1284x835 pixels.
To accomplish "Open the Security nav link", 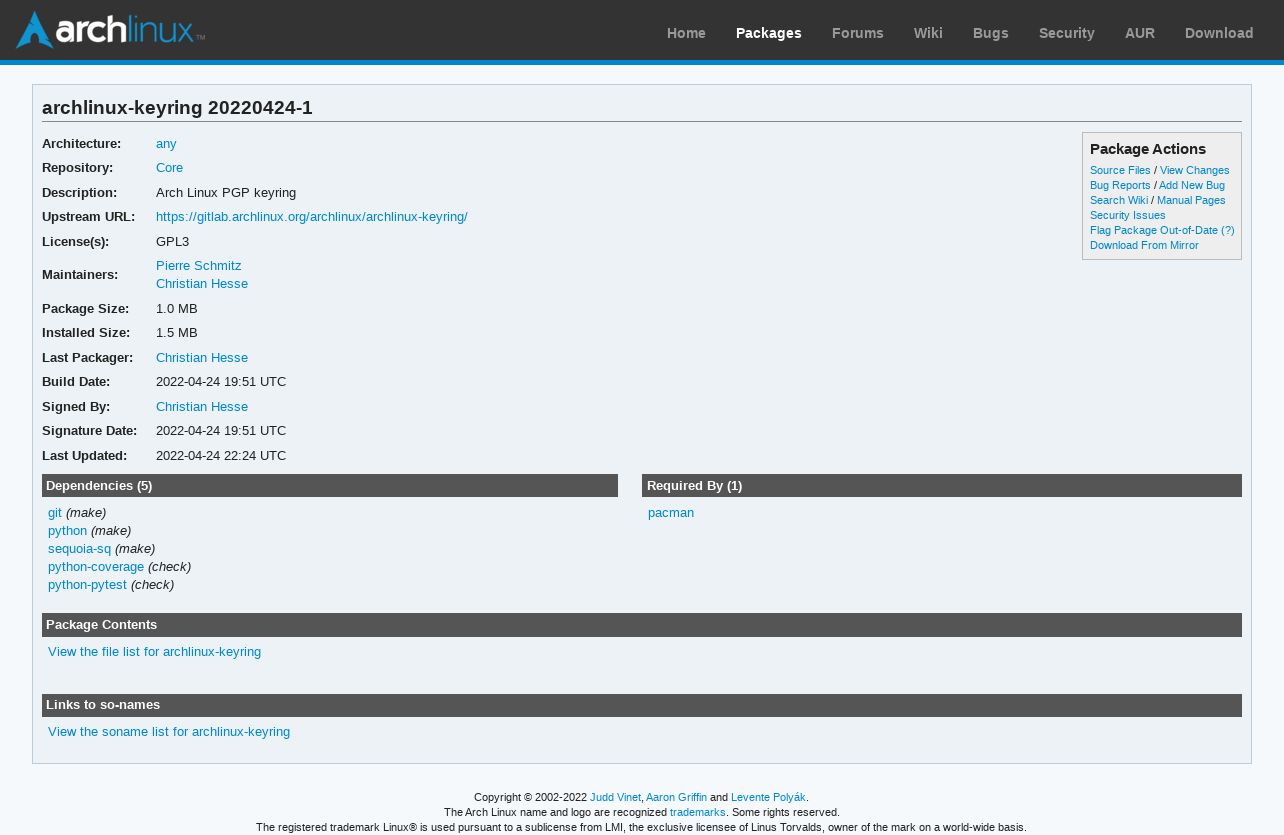I will (1066, 33).
